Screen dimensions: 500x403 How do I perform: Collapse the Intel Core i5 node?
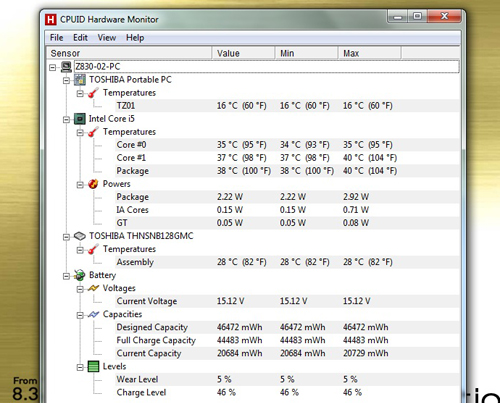point(66,120)
